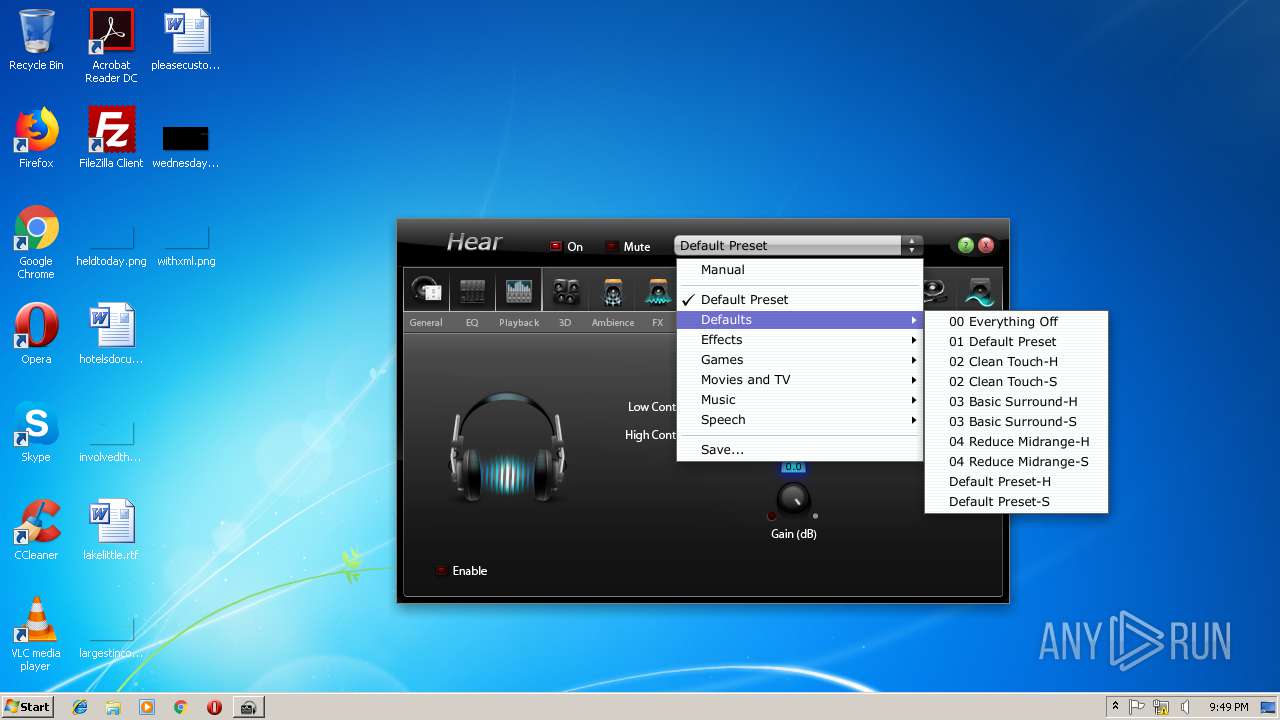Click the Gain (dB) knob
The height and width of the screenshot is (720, 1280).
[x=793, y=499]
